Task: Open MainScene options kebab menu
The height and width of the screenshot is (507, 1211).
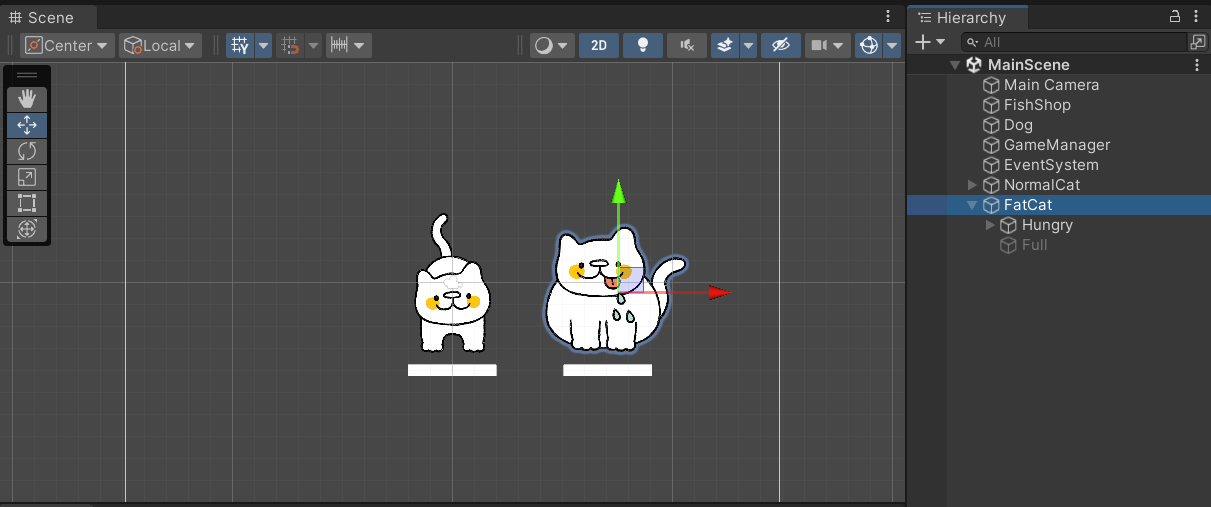Action: tap(1197, 65)
